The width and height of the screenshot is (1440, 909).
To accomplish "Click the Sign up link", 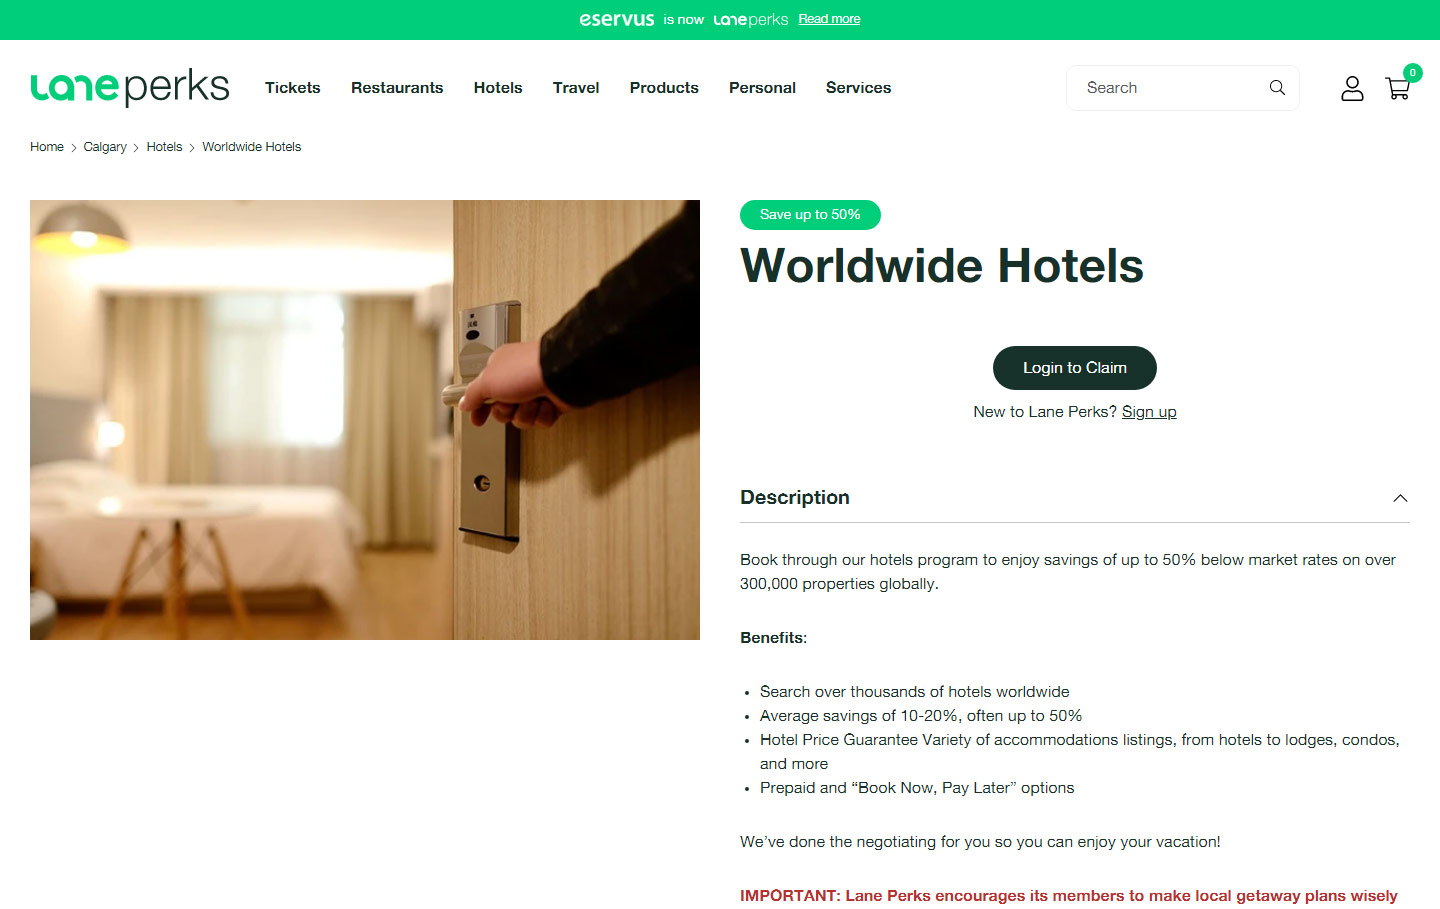I will pyautogui.click(x=1149, y=412).
